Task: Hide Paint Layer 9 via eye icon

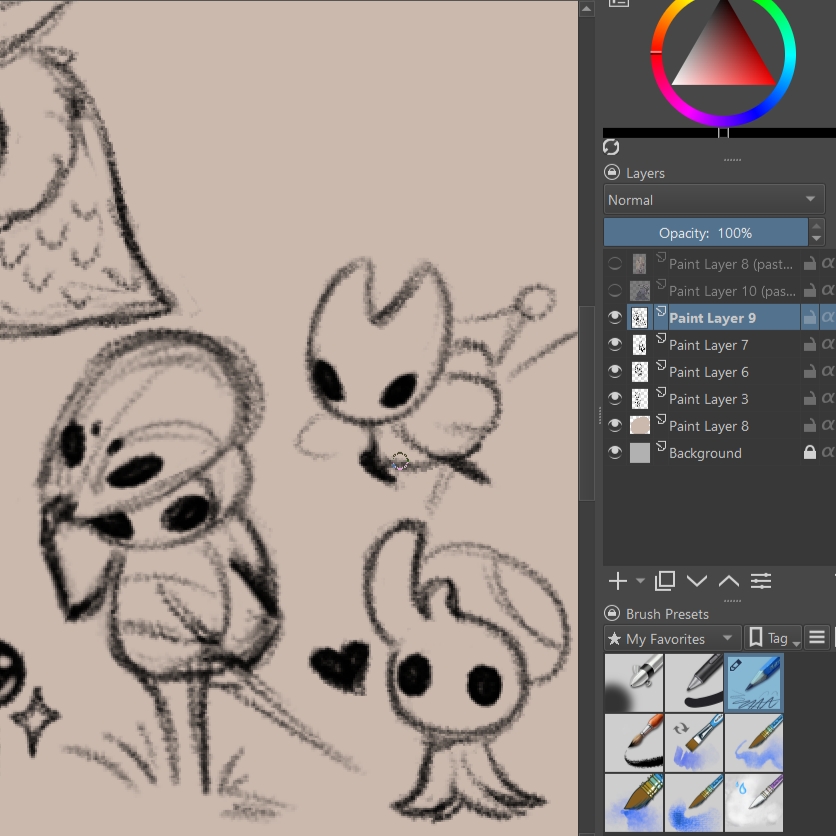Action: pos(615,318)
